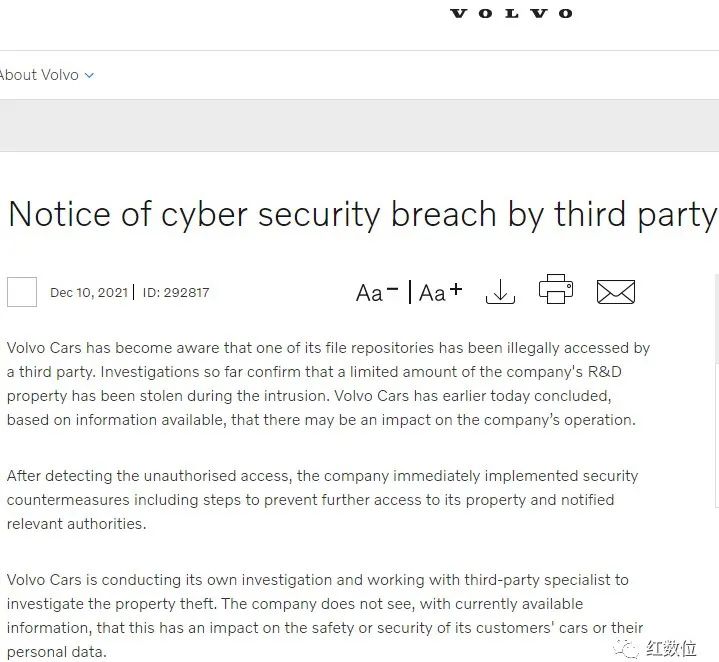Print the article using printer icon
The width and height of the screenshot is (719, 662).
click(556, 289)
